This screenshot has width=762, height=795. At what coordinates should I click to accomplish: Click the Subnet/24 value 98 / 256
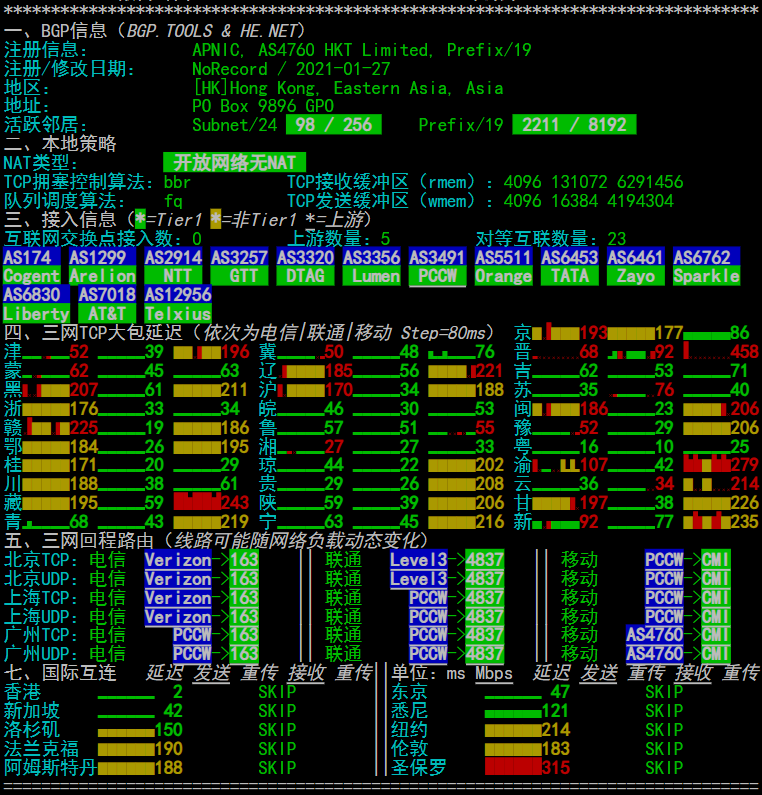[x=329, y=125]
